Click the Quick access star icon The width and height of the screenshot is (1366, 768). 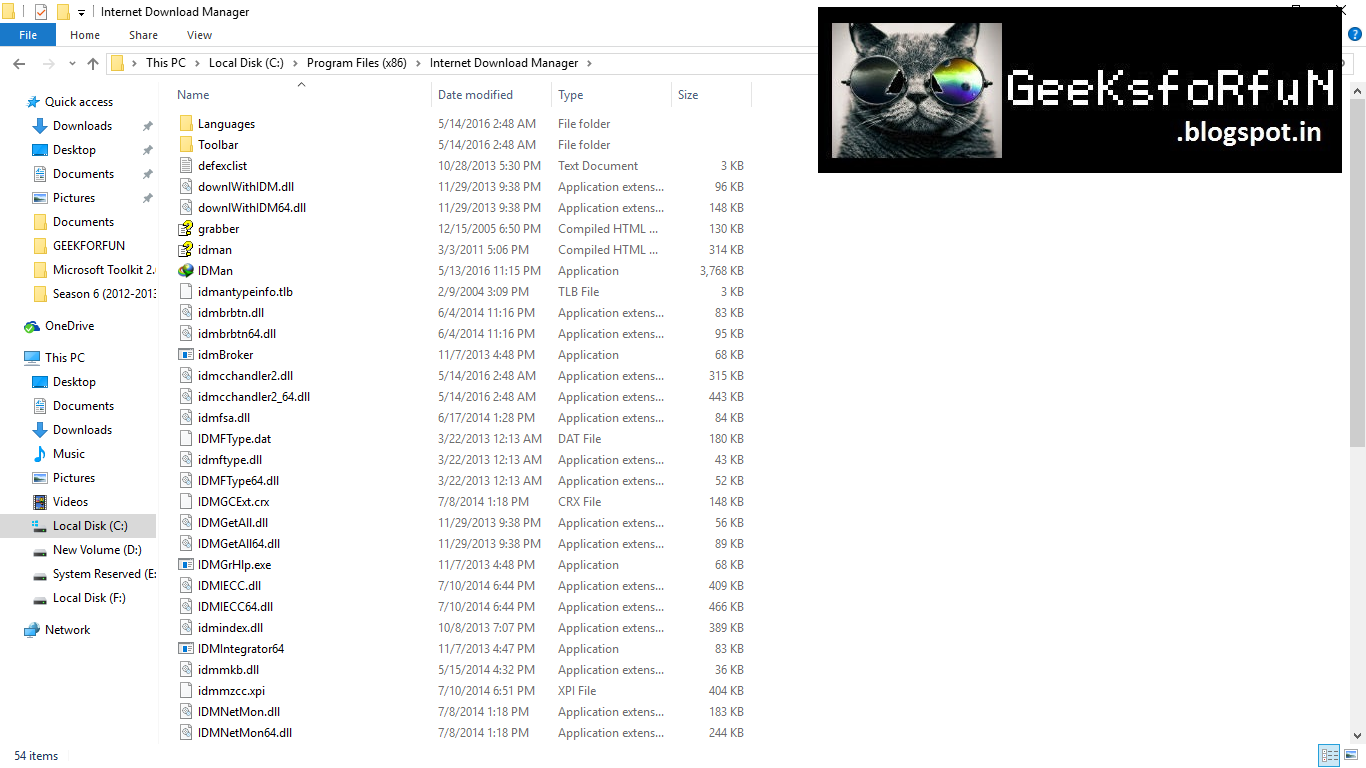pos(33,102)
